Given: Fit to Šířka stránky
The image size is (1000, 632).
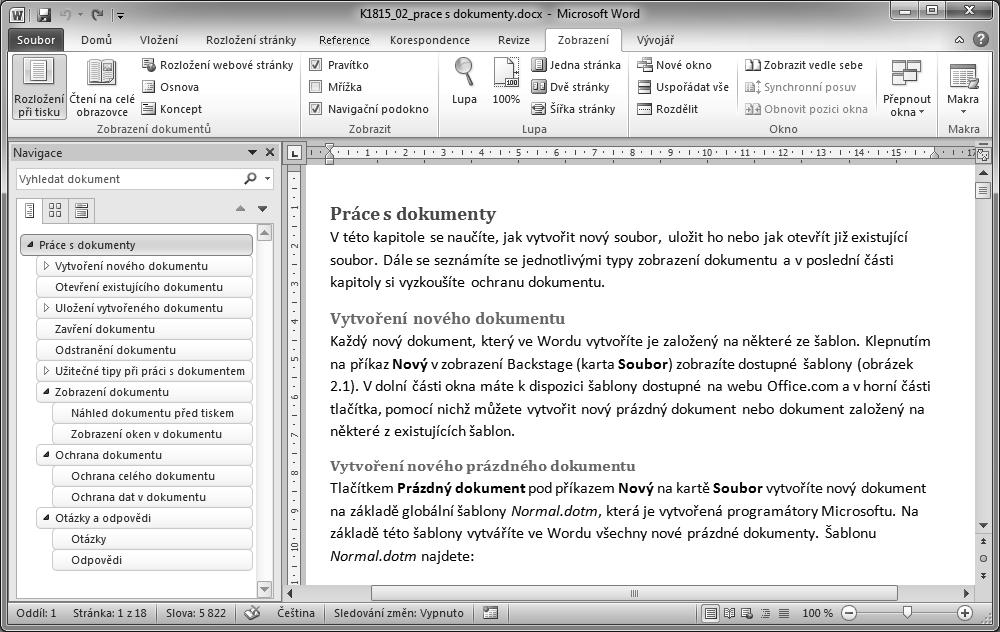Looking at the screenshot, I should 573,109.
